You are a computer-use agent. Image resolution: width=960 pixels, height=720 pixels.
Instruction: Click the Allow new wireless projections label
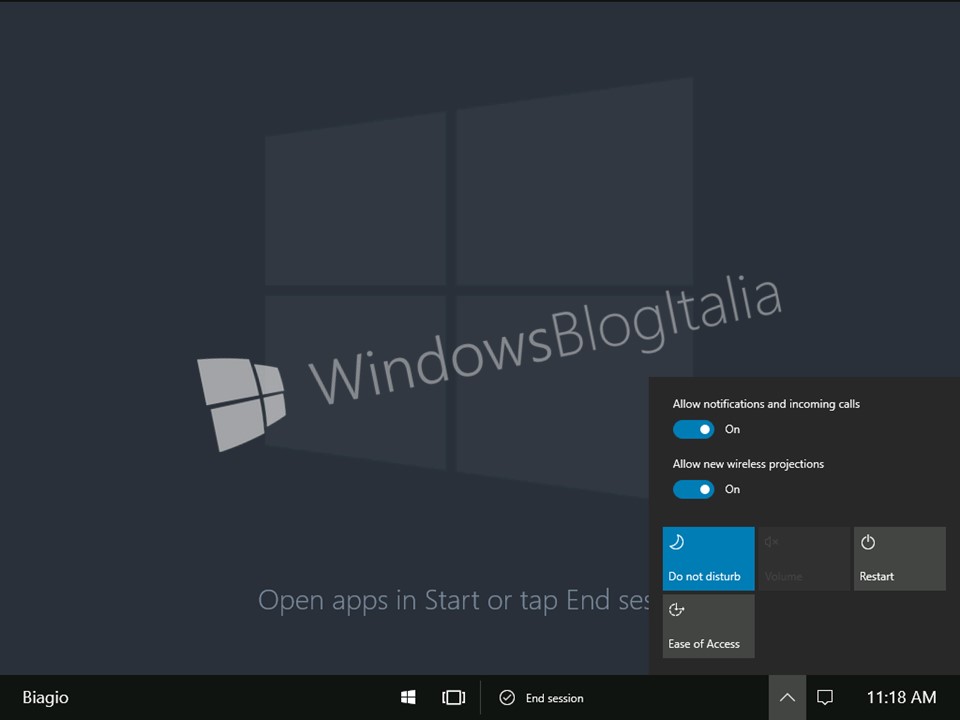[748, 464]
